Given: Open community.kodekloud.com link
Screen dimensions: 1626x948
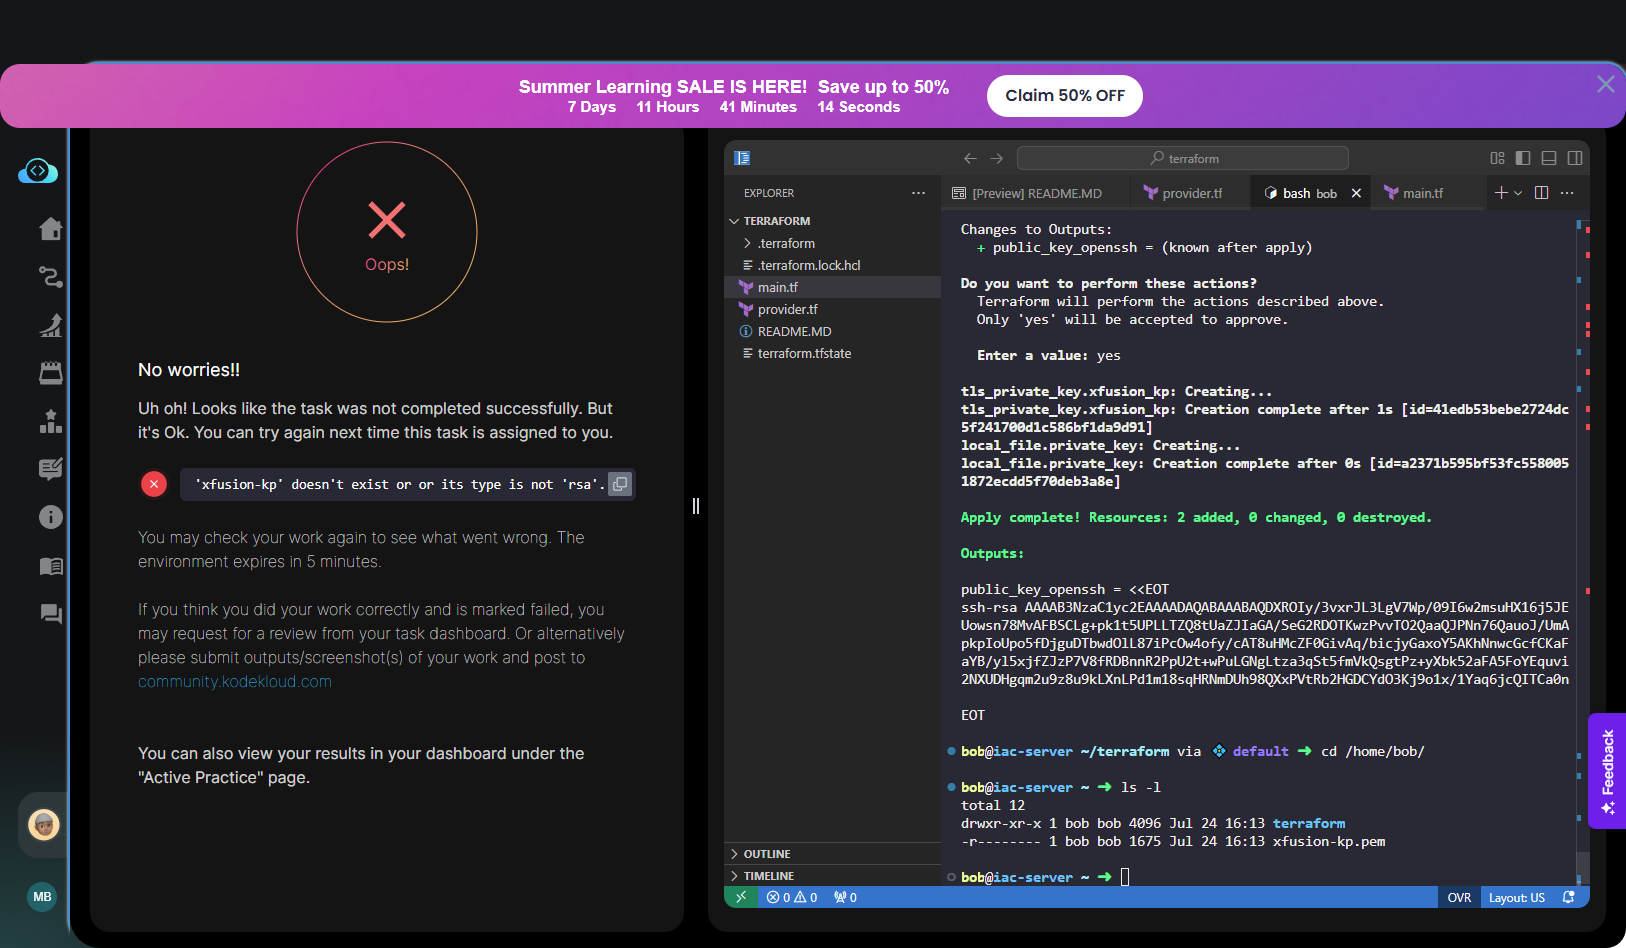Looking at the screenshot, I should 235,682.
